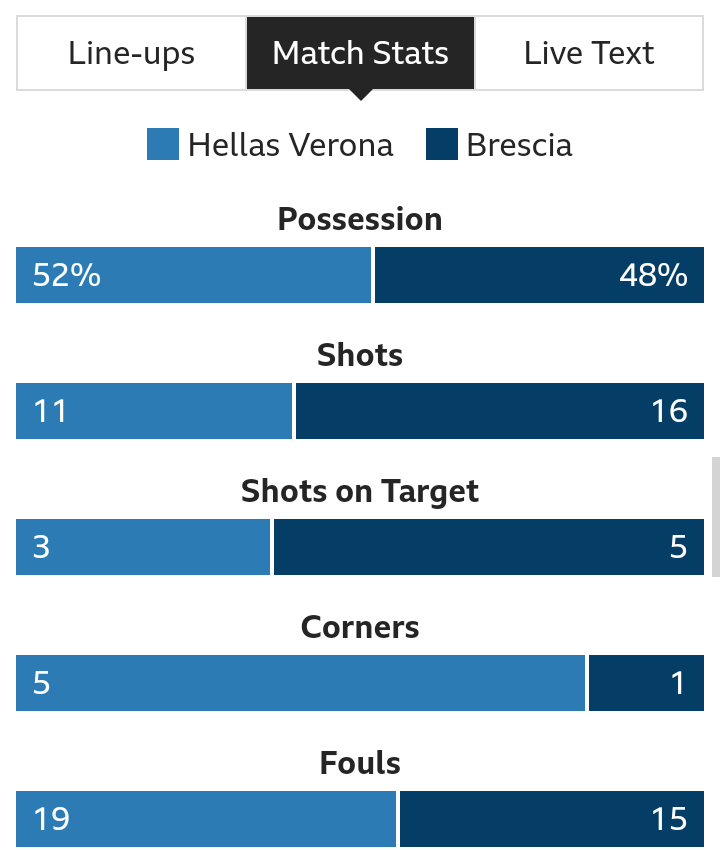Open the Live Text tab
This screenshot has width=720, height=850.
point(589,53)
